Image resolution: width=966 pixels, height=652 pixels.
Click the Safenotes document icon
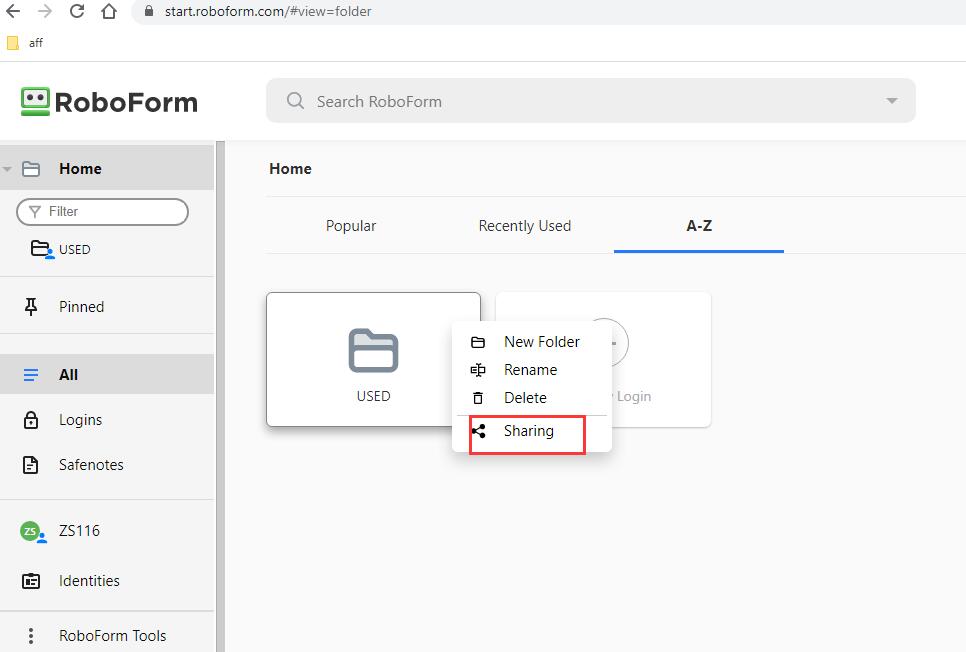pos(31,465)
